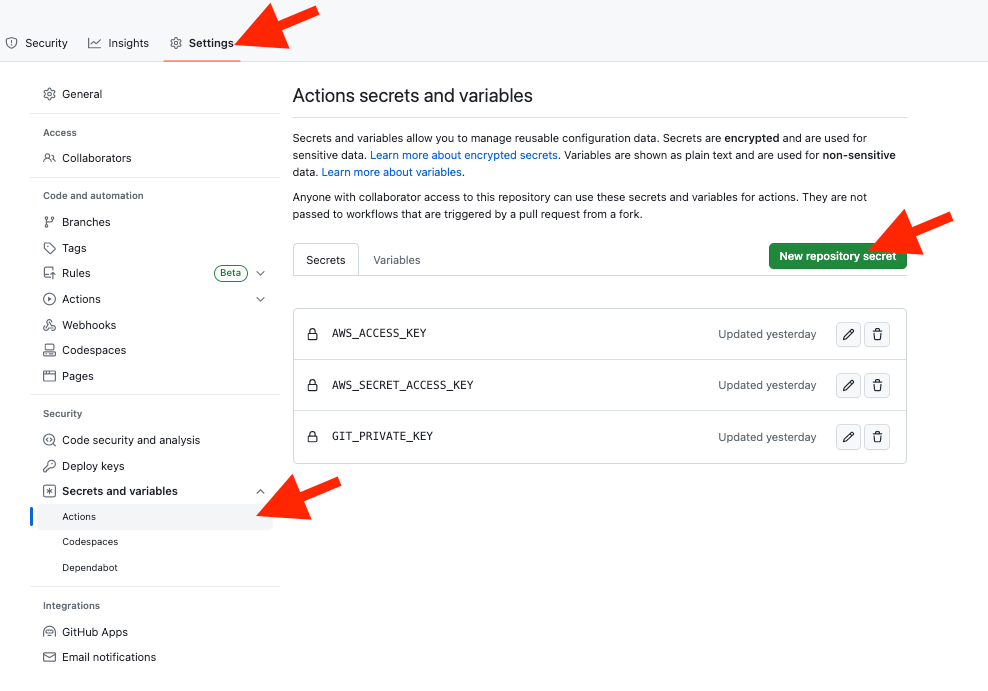Switch to the Settings tab
988x691 pixels.
click(x=210, y=43)
